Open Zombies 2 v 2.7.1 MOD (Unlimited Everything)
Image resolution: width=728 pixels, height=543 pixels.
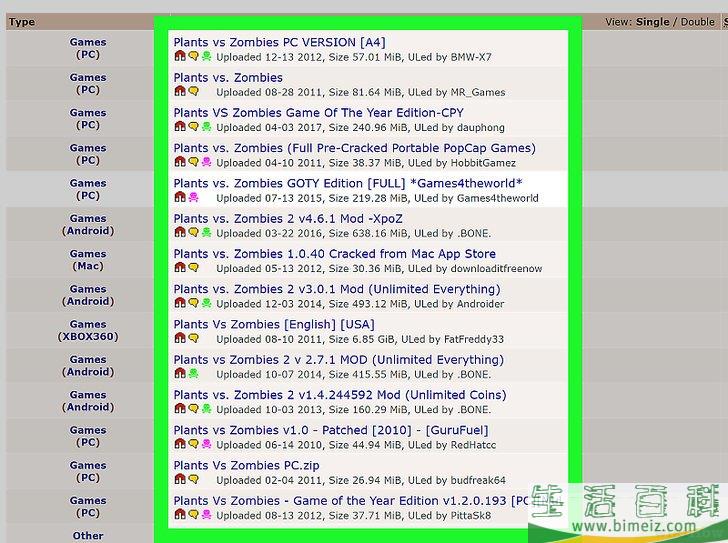point(338,360)
